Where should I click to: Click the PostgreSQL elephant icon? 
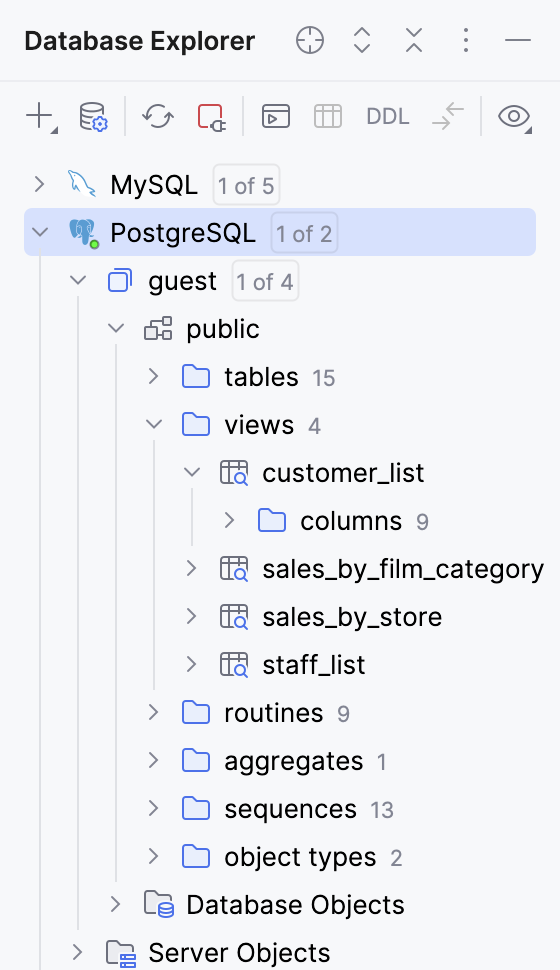pyautogui.click(x=84, y=233)
